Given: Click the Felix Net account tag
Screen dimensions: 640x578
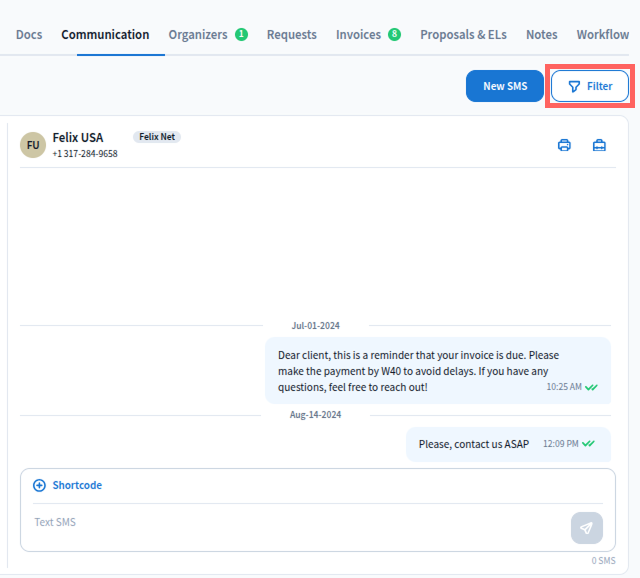Looking at the screenshot, I should pyautogui.click(x=157, y=137).
